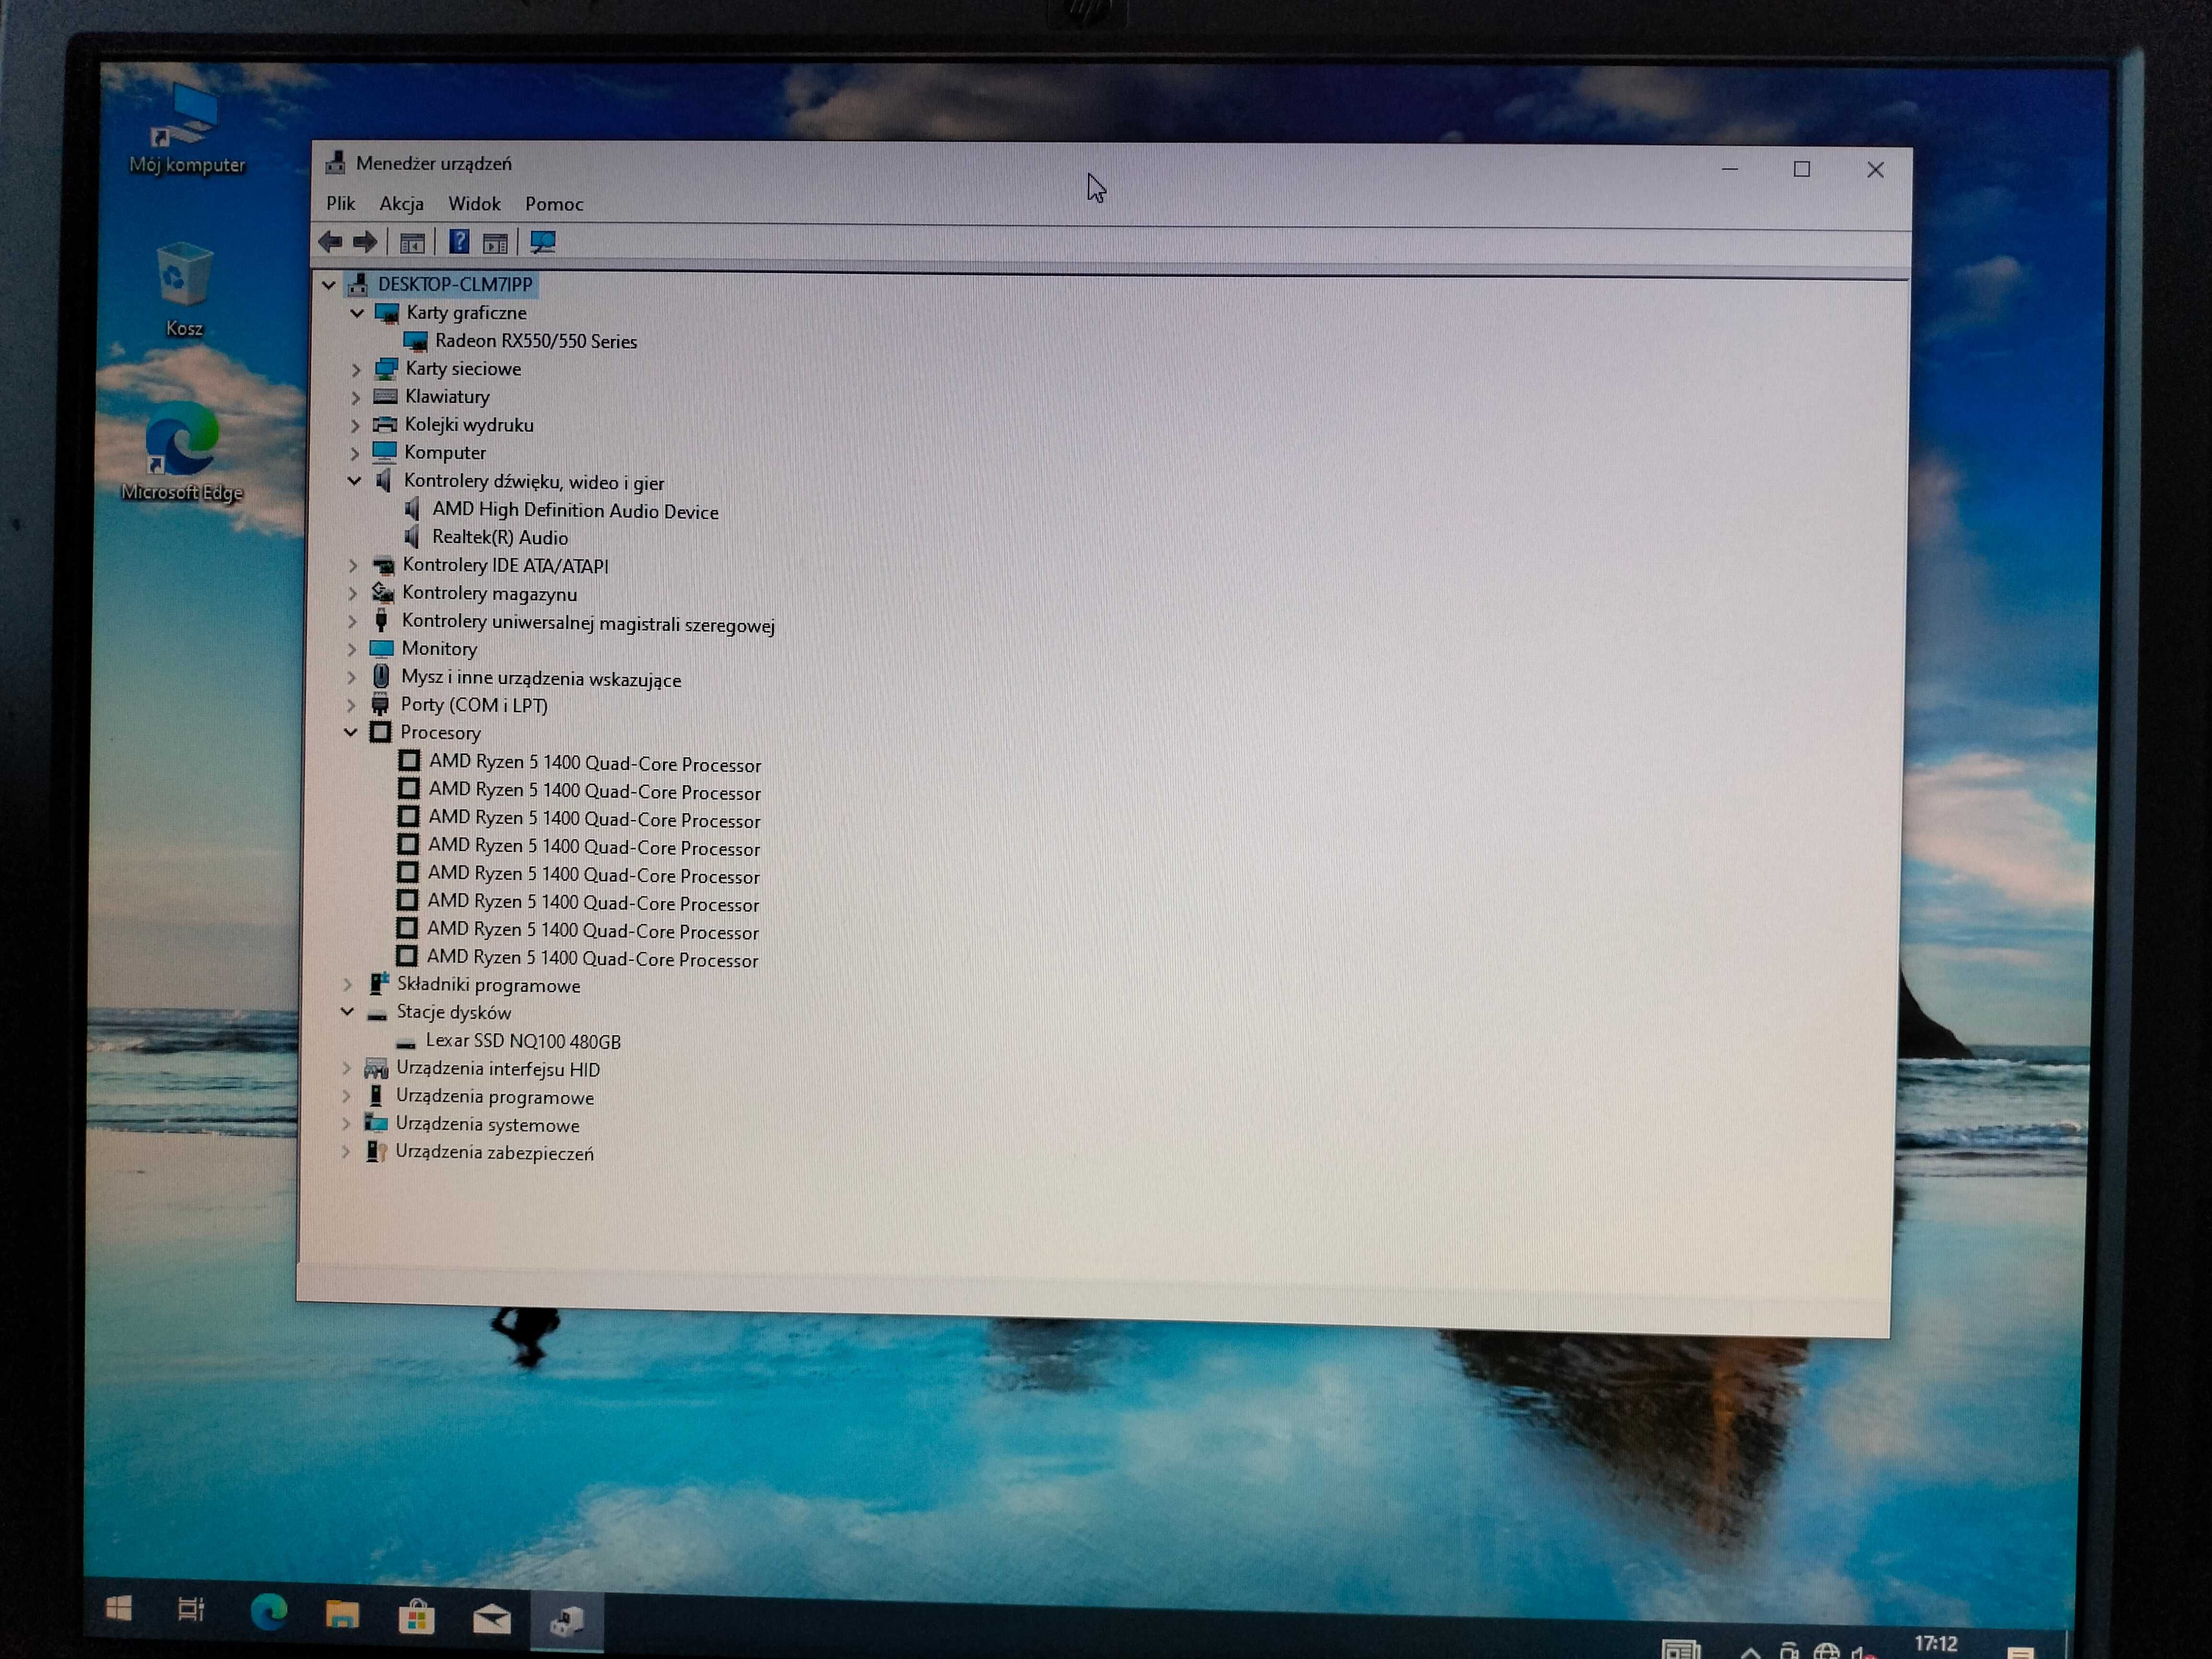Open Microsoft Store from the taskbar
The image size is (2212, 1659).
coord(416,1616)
